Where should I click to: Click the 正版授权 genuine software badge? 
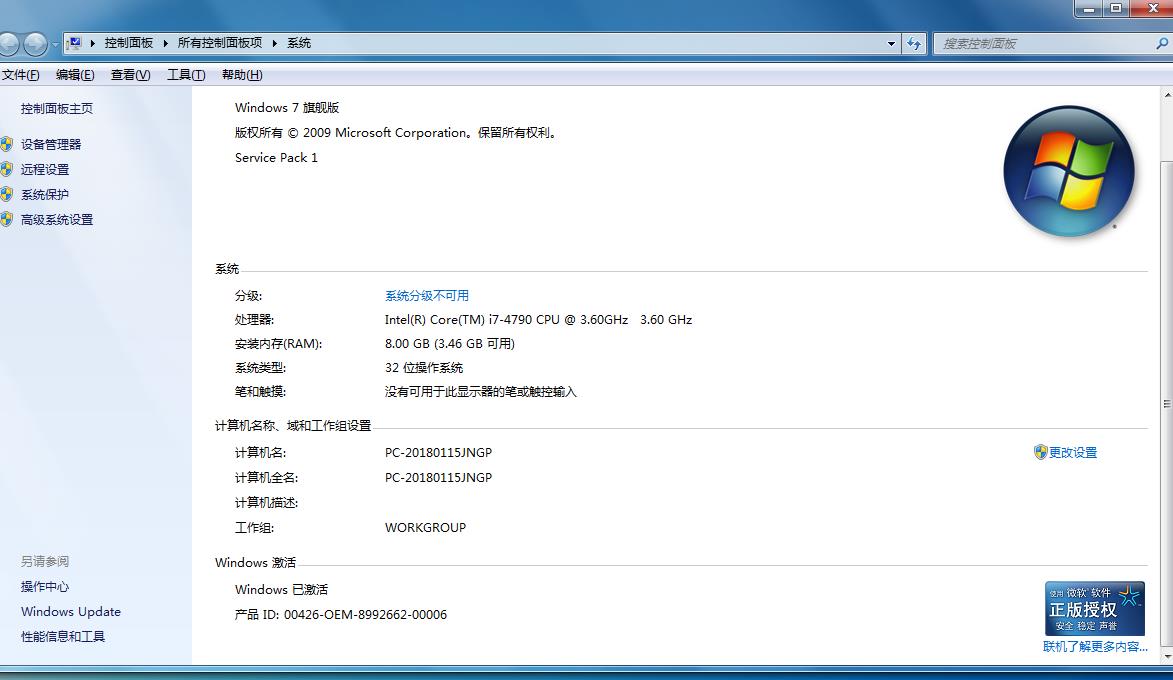1094,608
